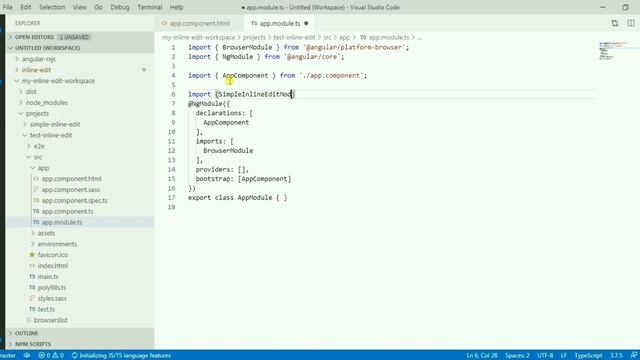Screen dimensions: 640x360
Task: Open the Debug menu
Action: (x=120, y=7)
